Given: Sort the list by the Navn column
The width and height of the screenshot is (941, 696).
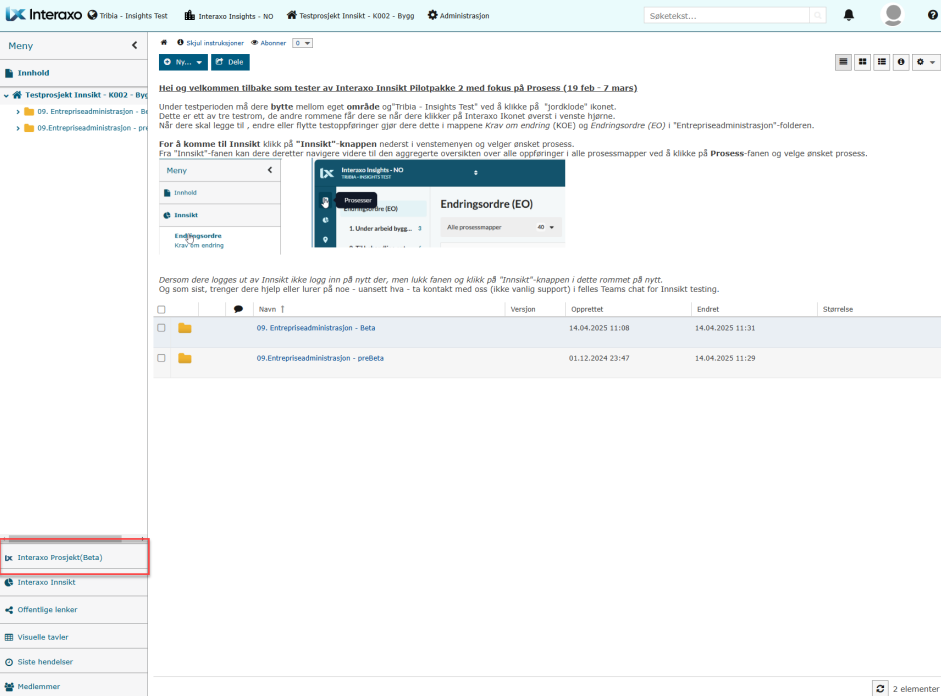Looking at the screenshot, I should pyautogui.click(x=271, y=309).
